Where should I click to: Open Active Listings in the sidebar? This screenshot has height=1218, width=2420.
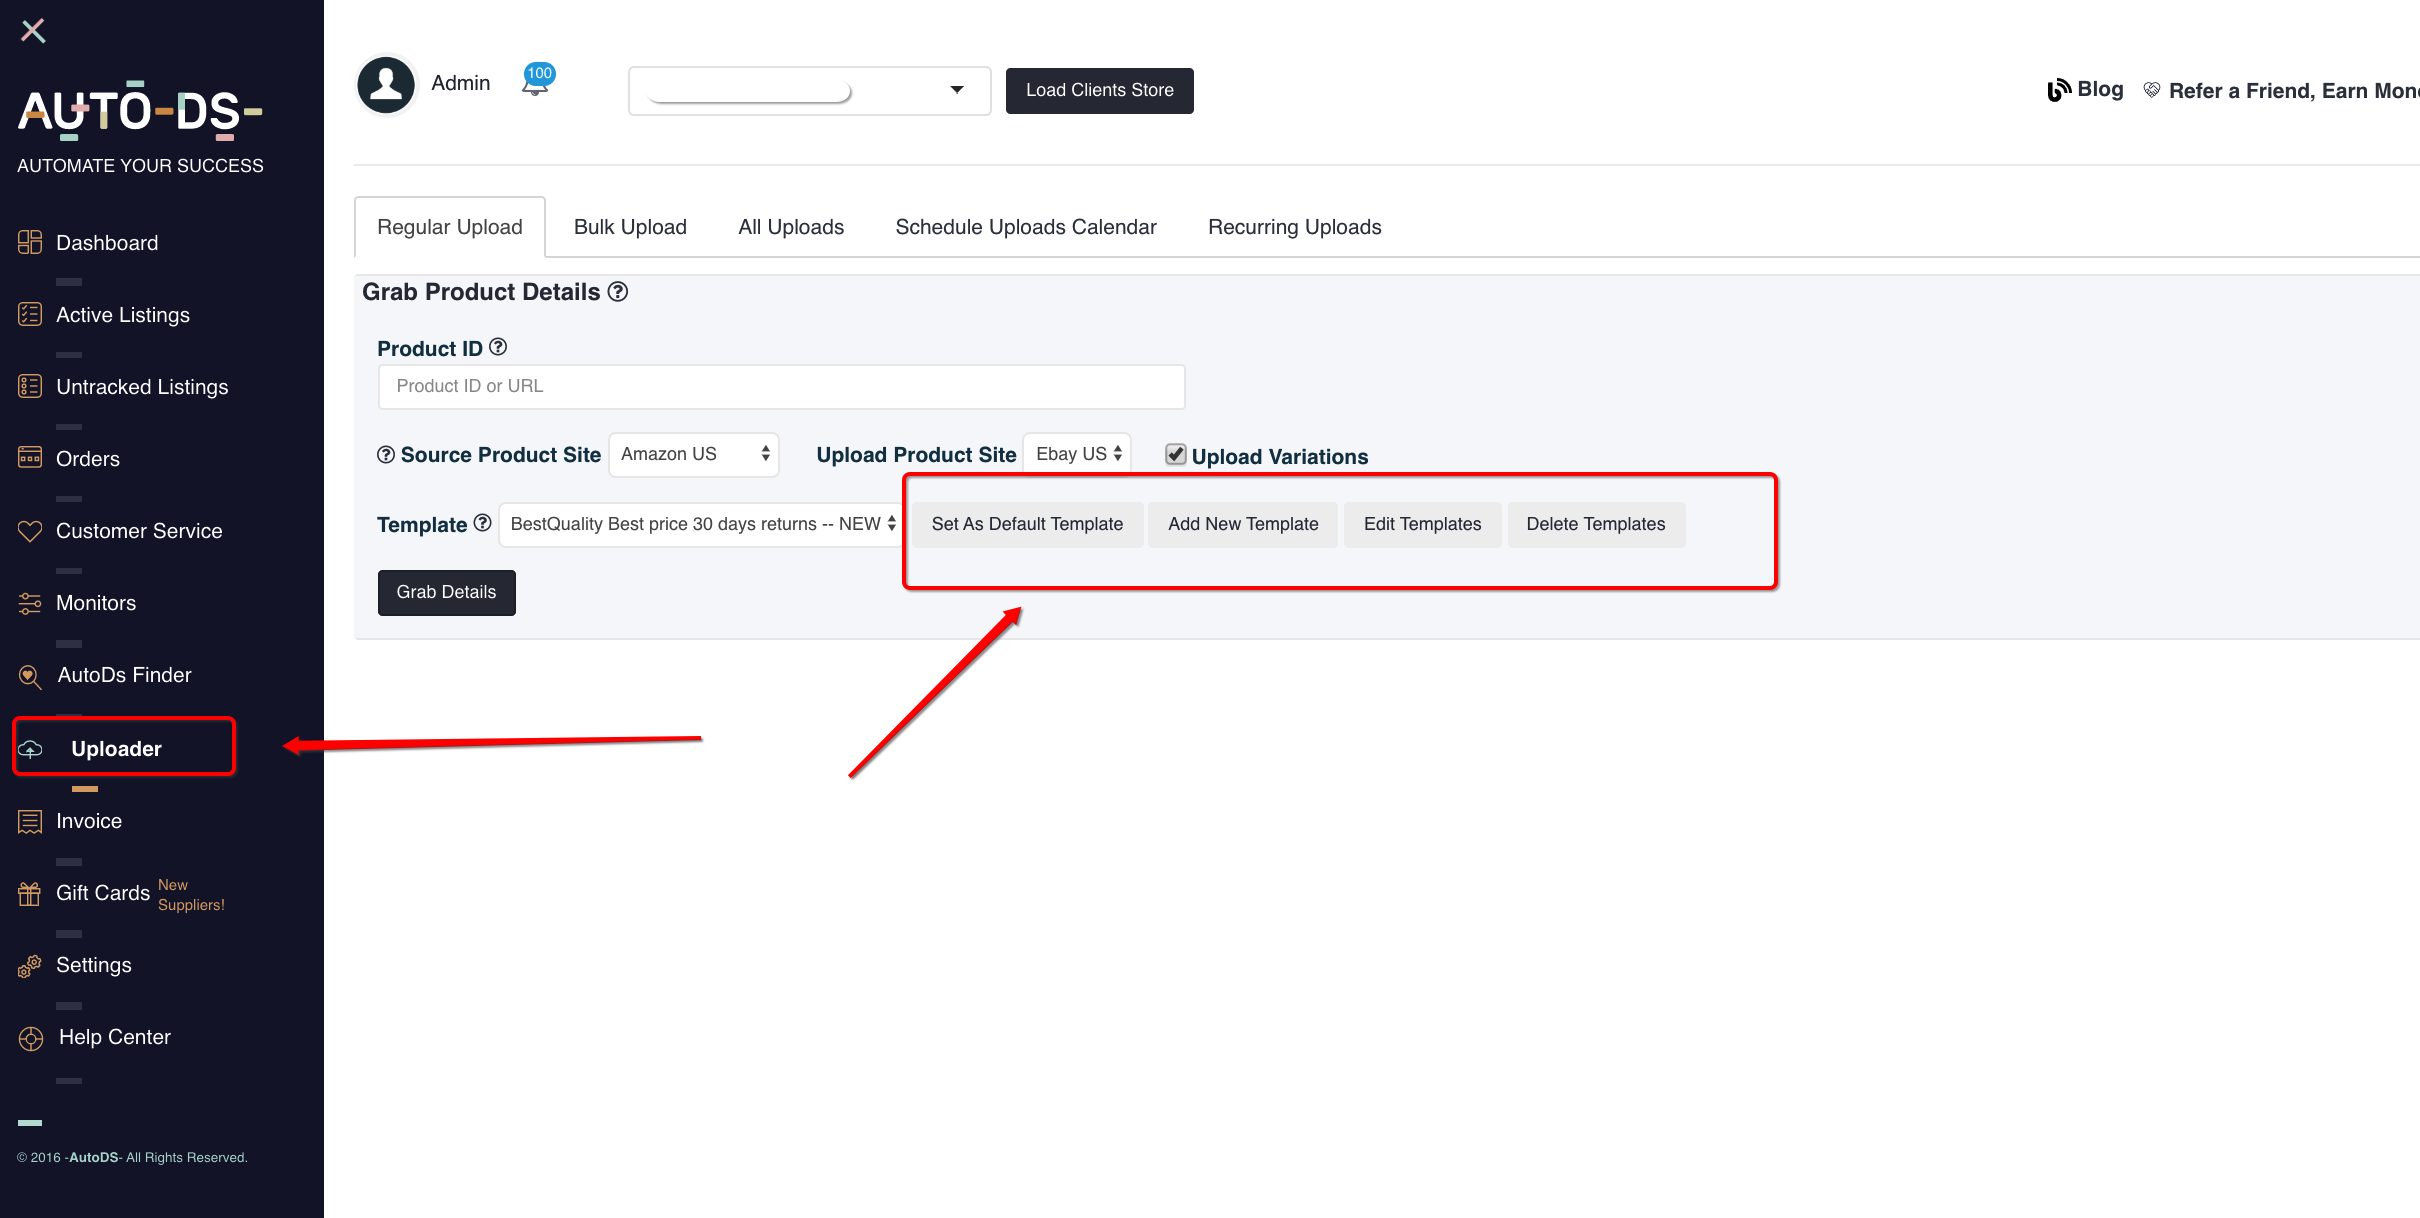pos(123,315)
